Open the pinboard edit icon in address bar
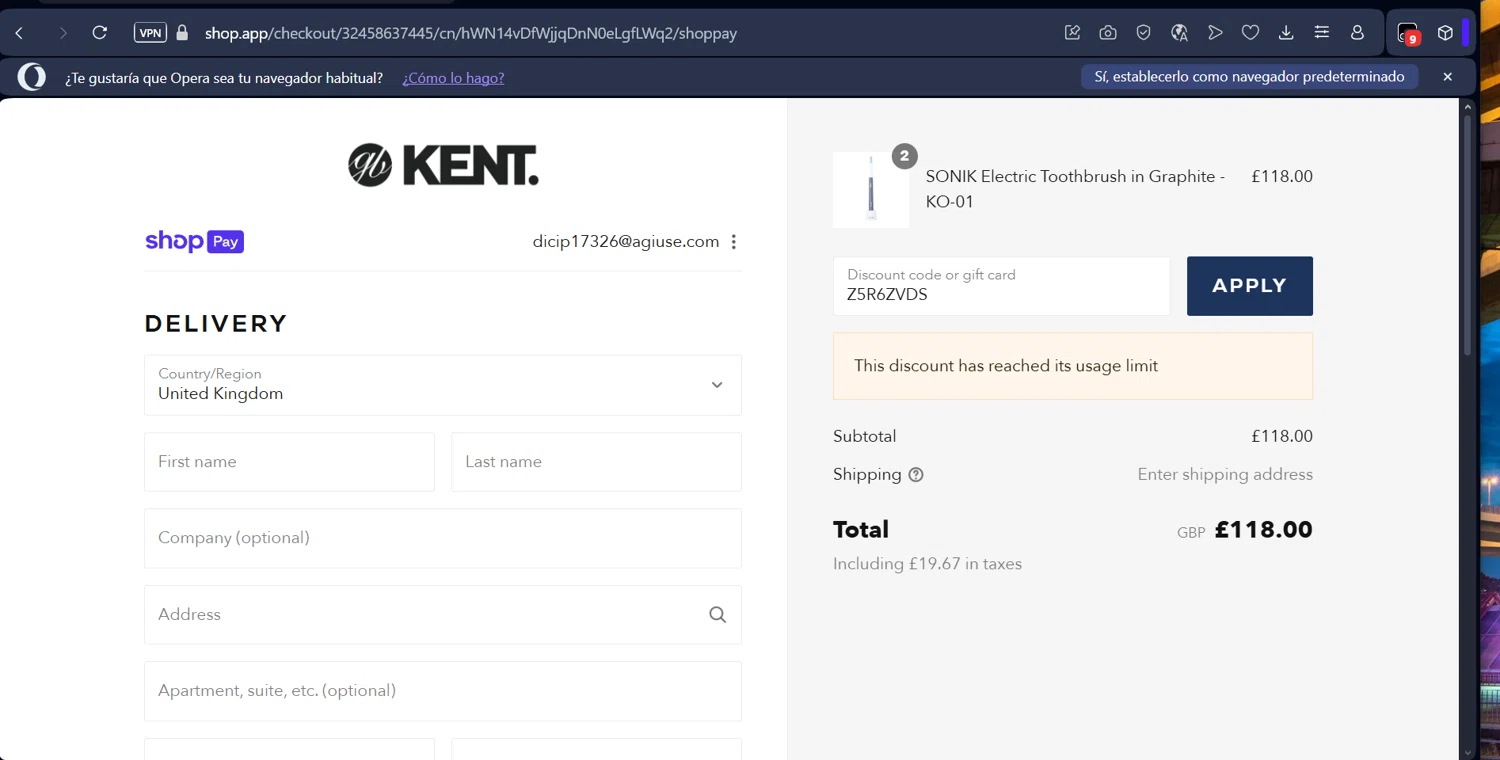1500x760 pixels. point(1072,33)
